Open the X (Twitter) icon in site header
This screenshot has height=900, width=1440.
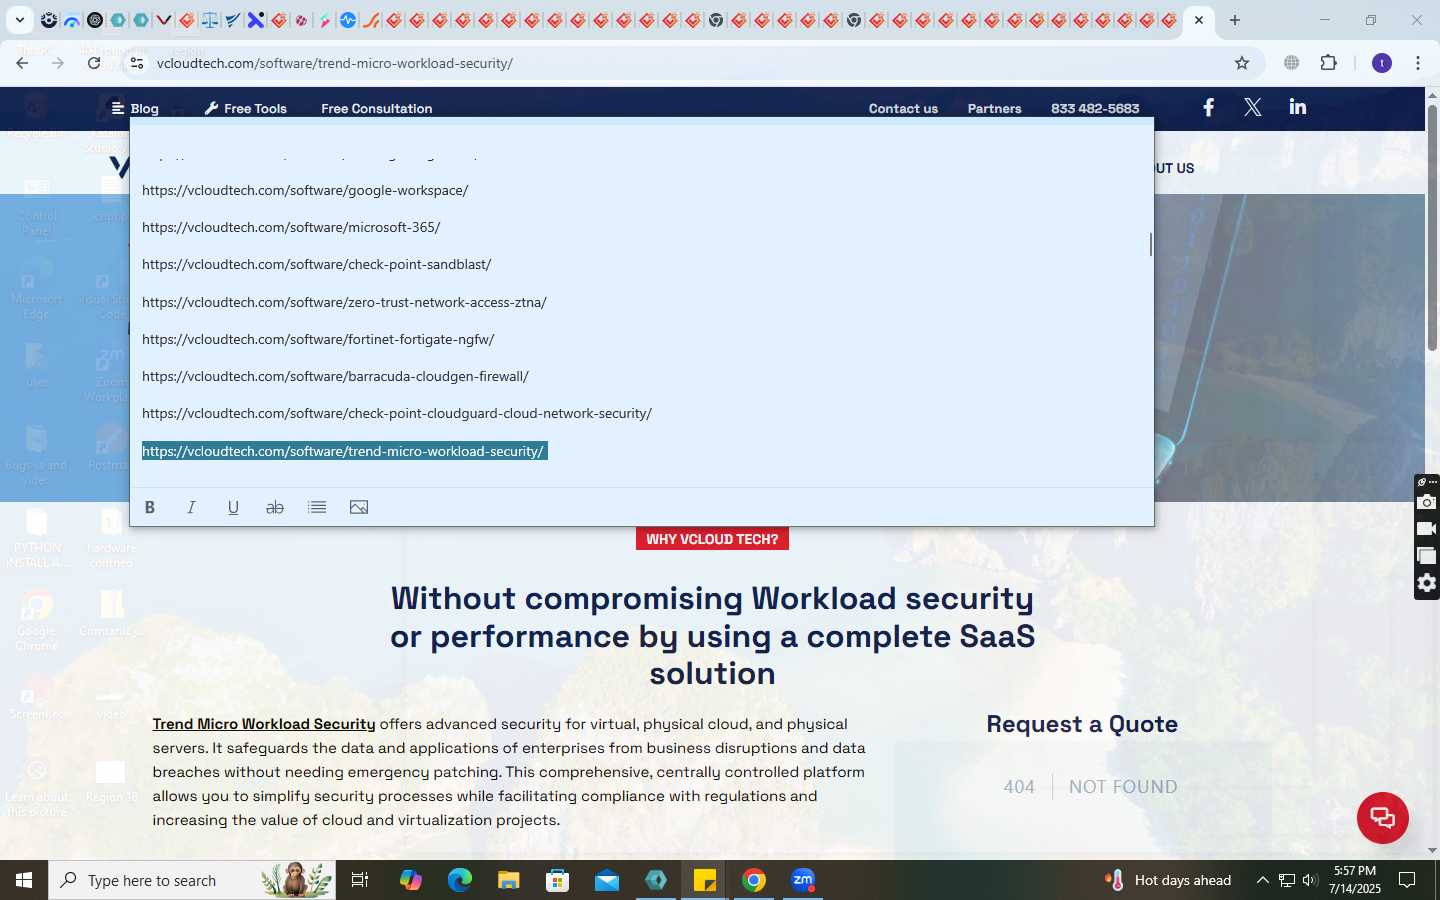coord(1252,107)
